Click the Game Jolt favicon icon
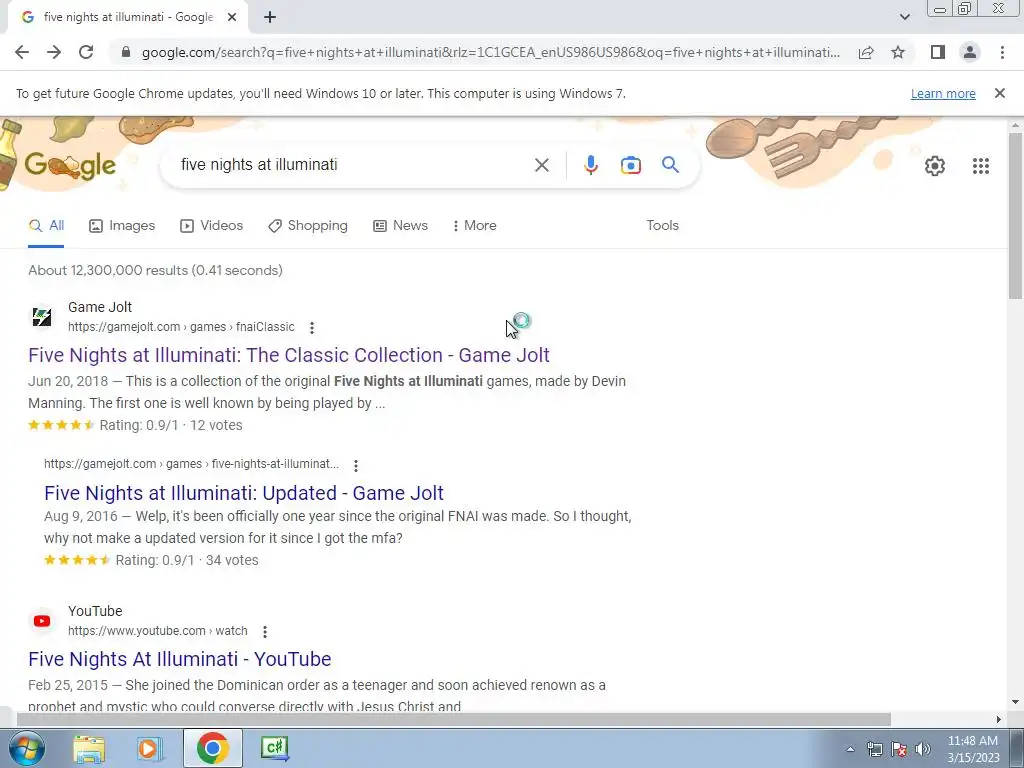 (42, 317)
